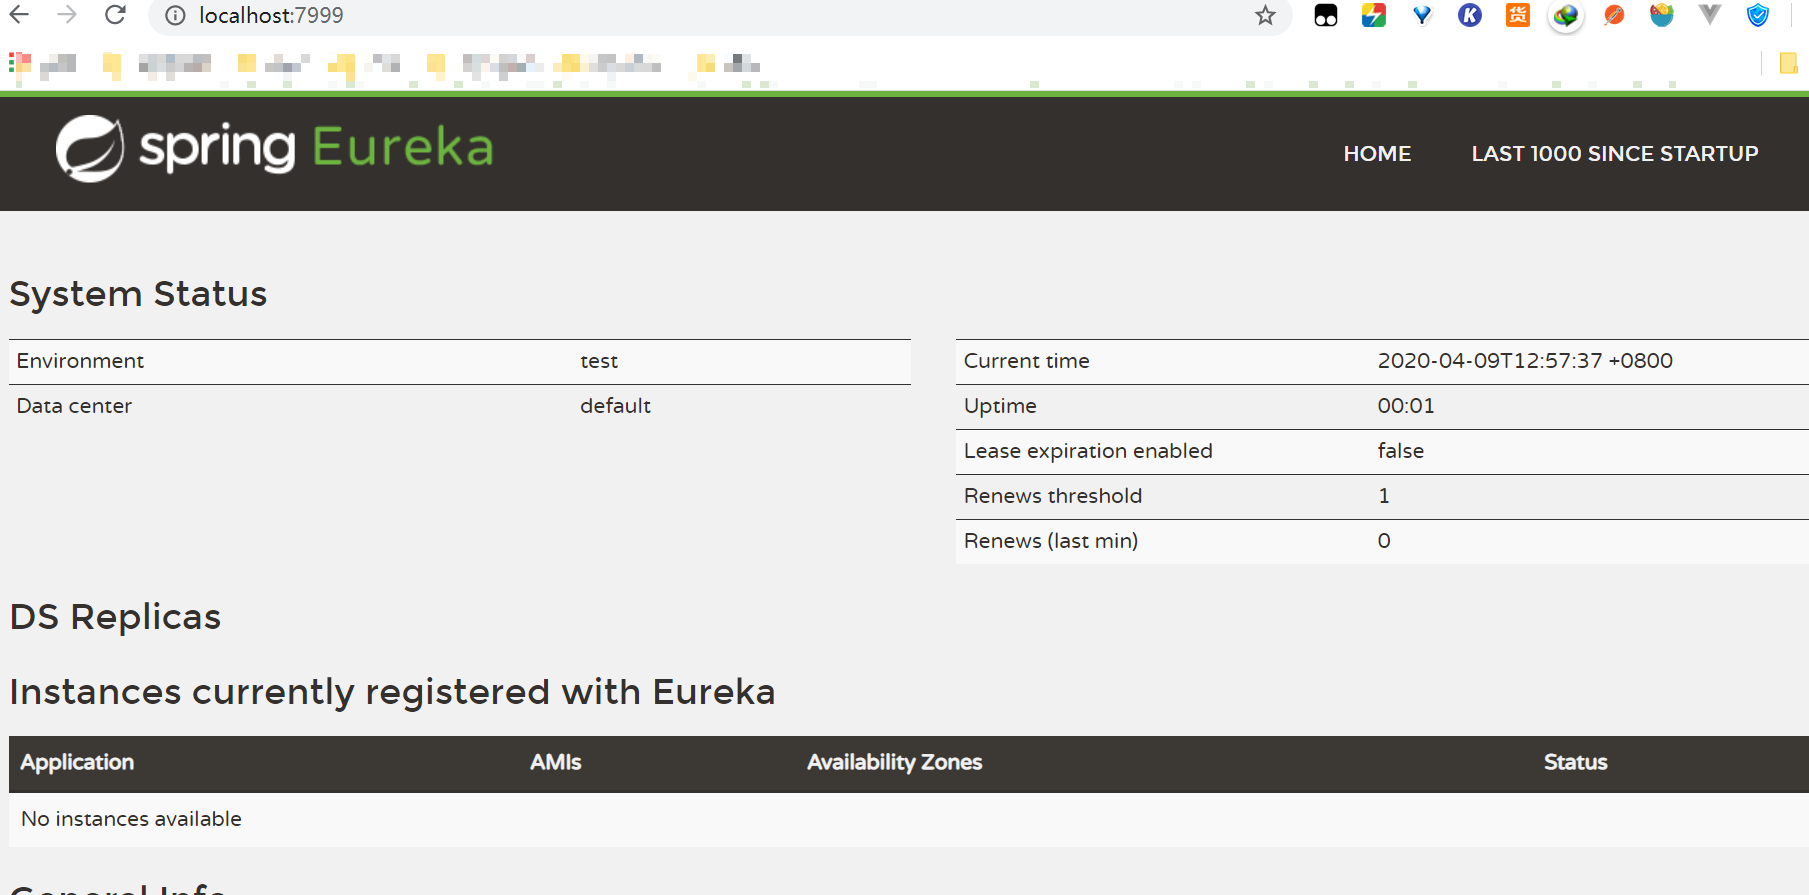Select the Current time label
1809x895 pixels.
tap(1026, 361)
